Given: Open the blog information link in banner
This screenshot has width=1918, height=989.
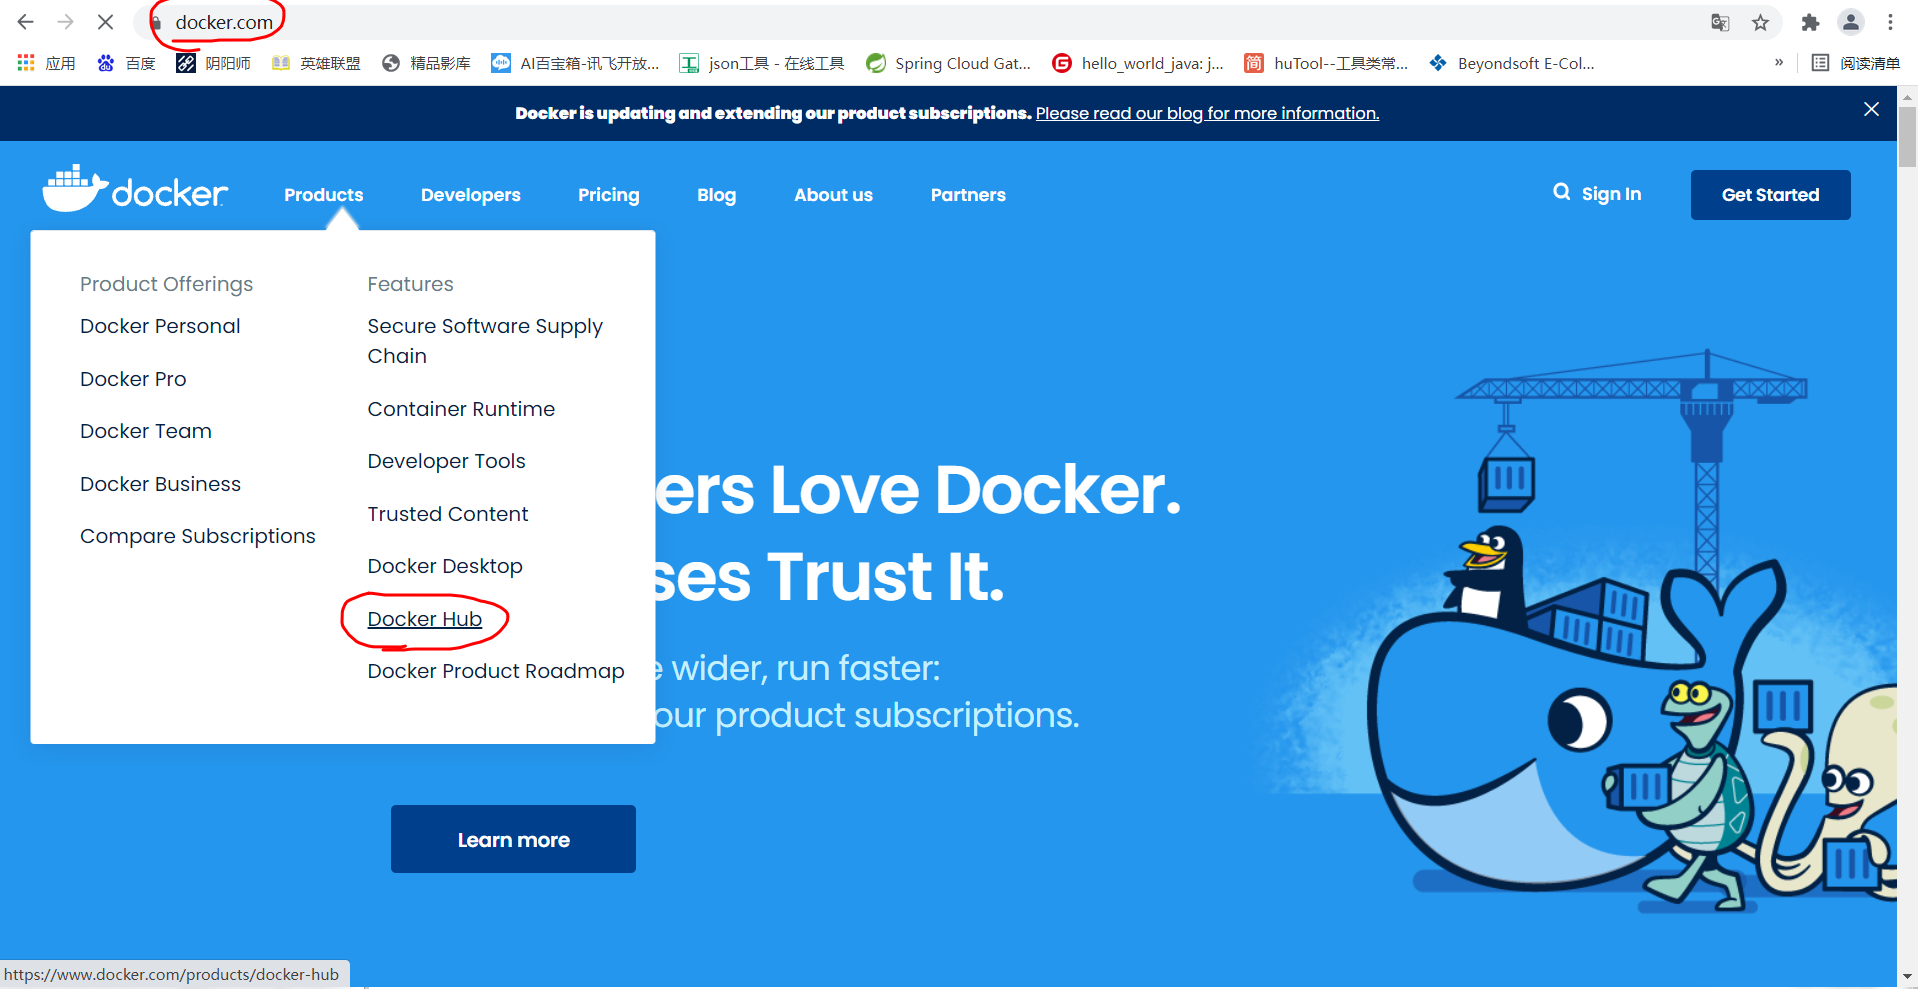Looking at the screenshot, I should point(1207,113).
